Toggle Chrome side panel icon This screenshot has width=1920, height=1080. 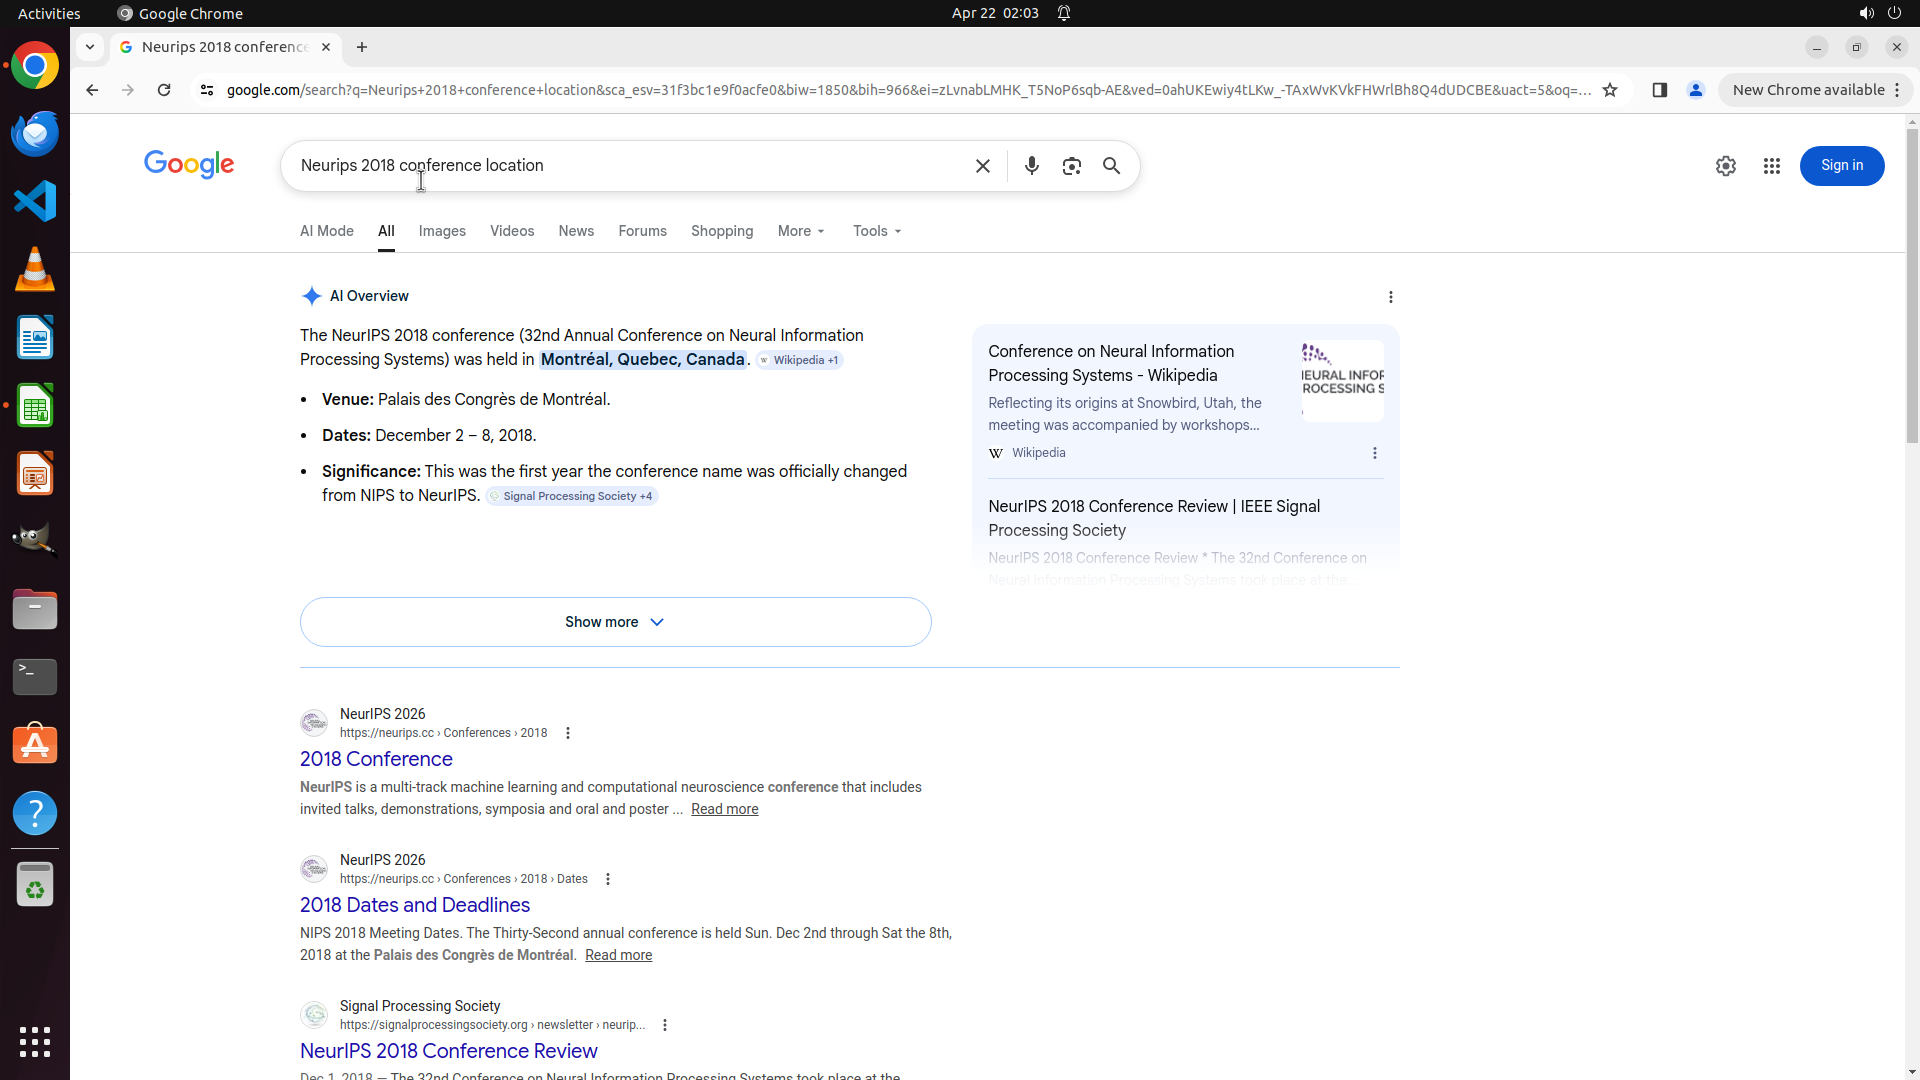(x=1659, y=90)
